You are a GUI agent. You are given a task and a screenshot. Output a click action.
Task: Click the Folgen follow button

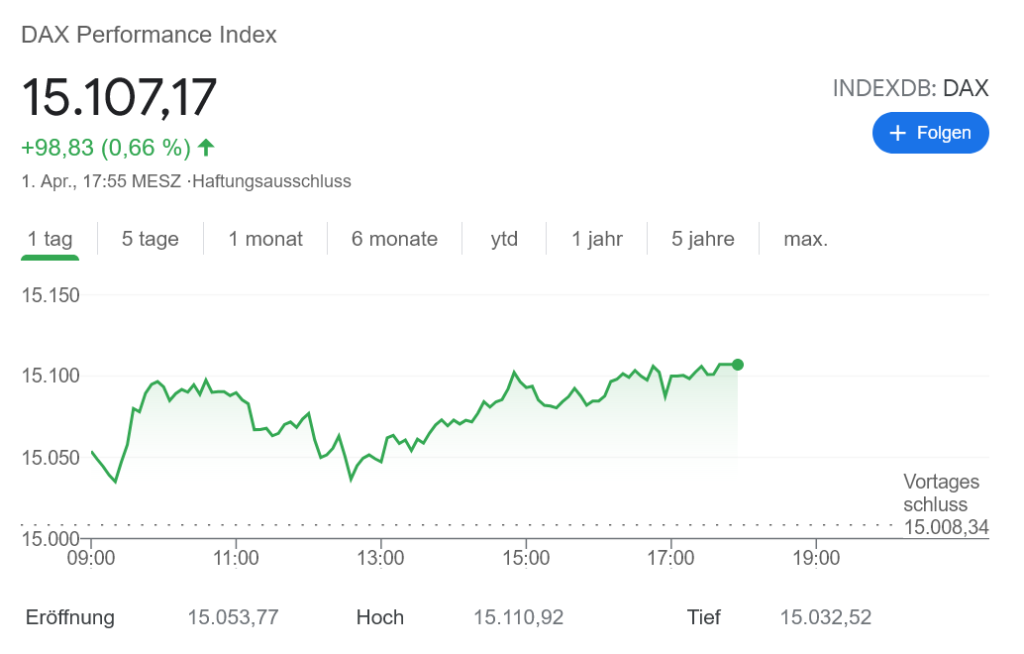coord(930,133)
